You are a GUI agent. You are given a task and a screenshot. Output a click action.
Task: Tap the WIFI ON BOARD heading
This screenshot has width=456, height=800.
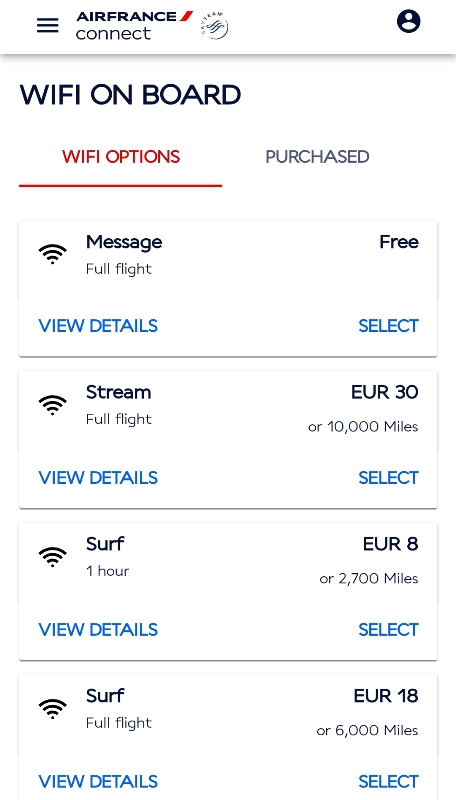tap(130, 95)
